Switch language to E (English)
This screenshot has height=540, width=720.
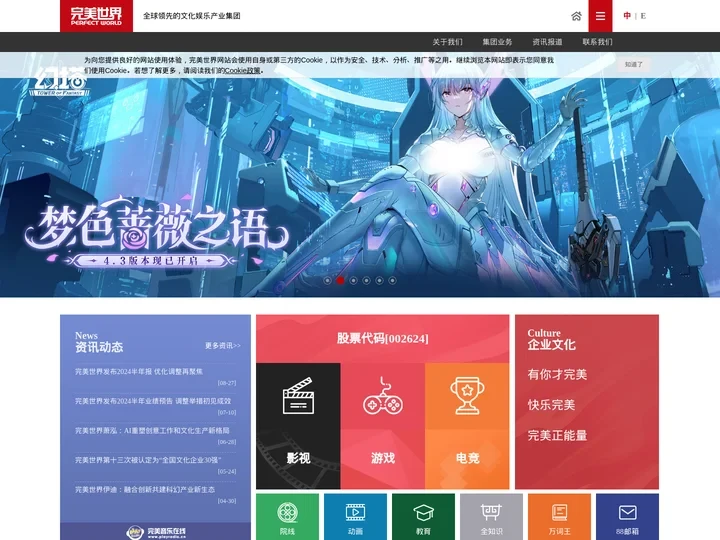pos(643,16)
